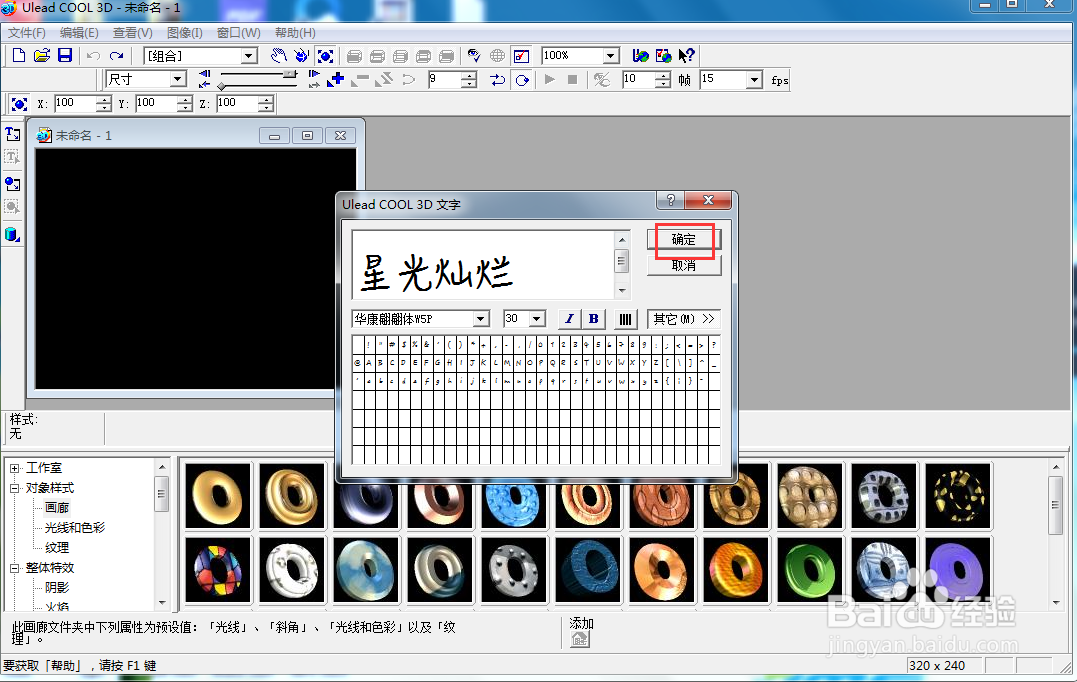1077x682 pixels.
Task: Click the text input scrollbar in dialog
Action: pos(622,264)
